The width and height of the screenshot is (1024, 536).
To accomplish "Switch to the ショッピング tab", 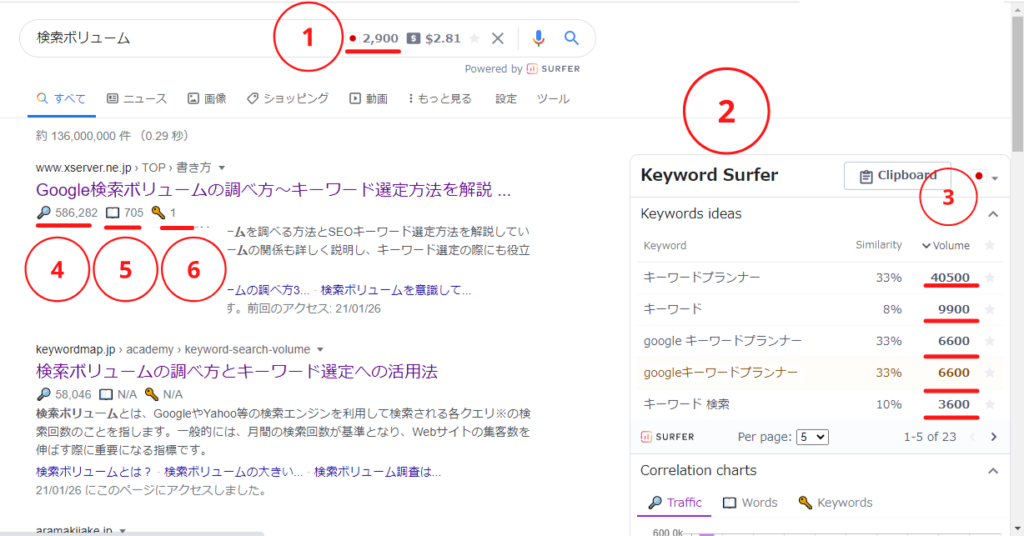I will [287, 99].
